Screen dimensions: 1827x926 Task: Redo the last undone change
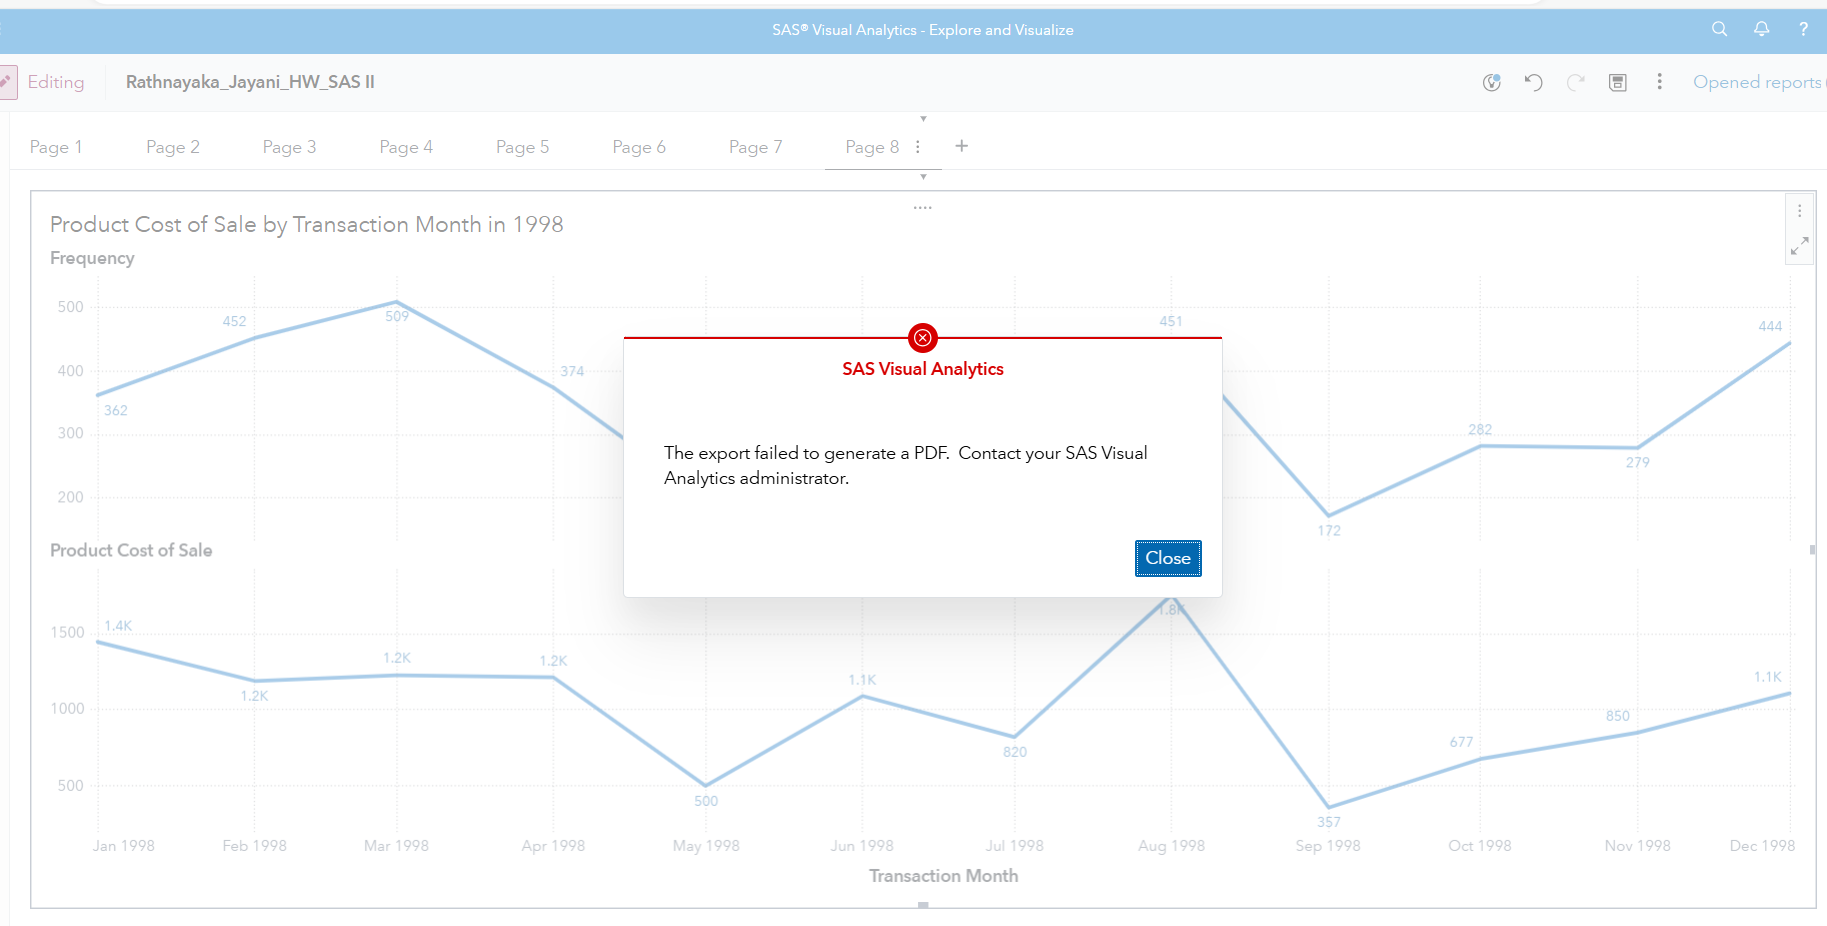(1575, 82)
